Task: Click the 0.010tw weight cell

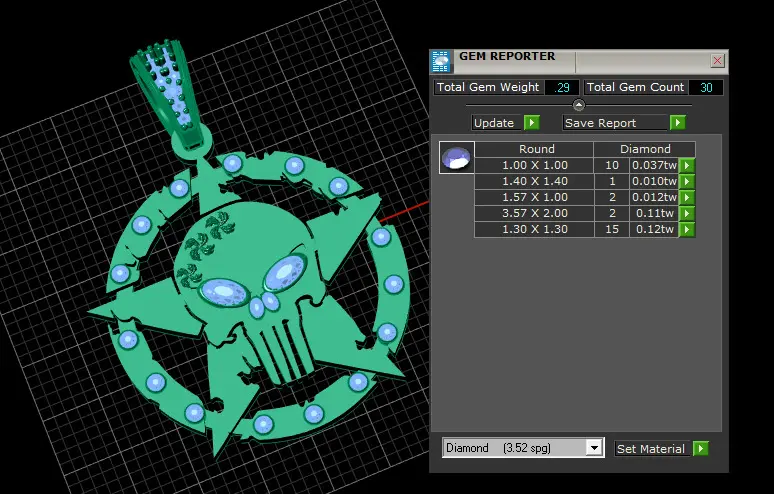Action: [654, 181]
